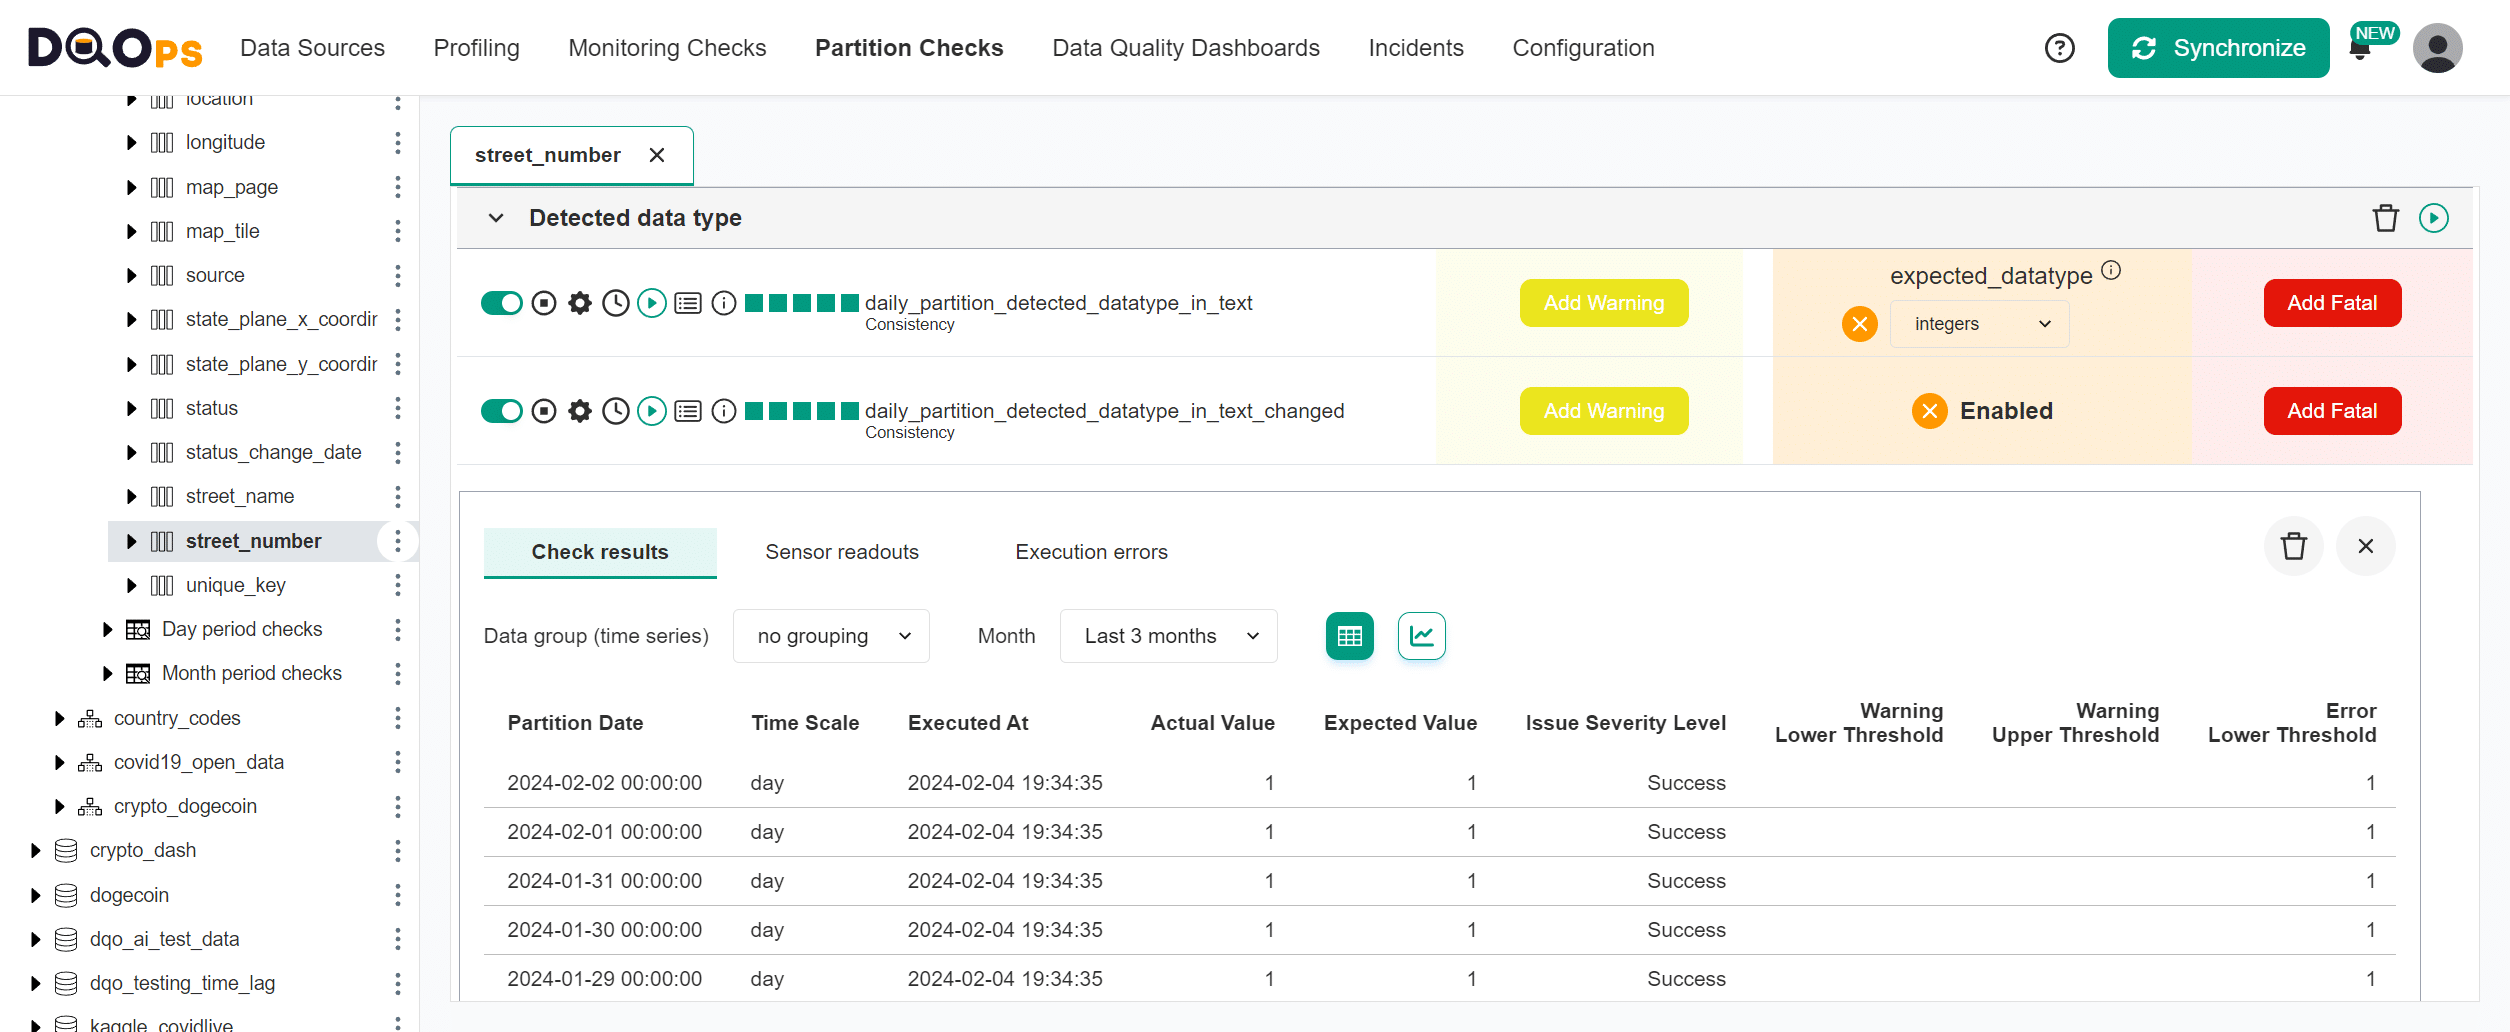Add a Fatal rule to datatype changed check
The image size is (2510, 1032).
pyautogui.click(x=2332, y=411)
